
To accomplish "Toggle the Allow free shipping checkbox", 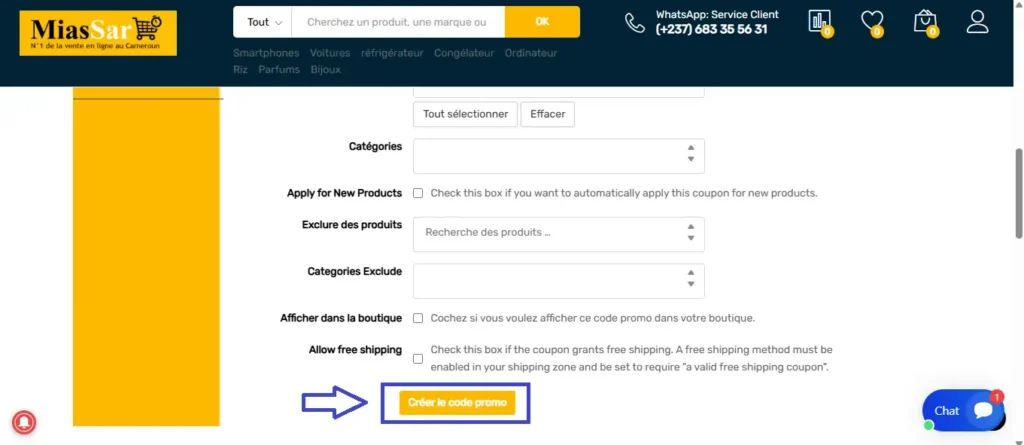I will pyautogui.click(x=418, y=359).
